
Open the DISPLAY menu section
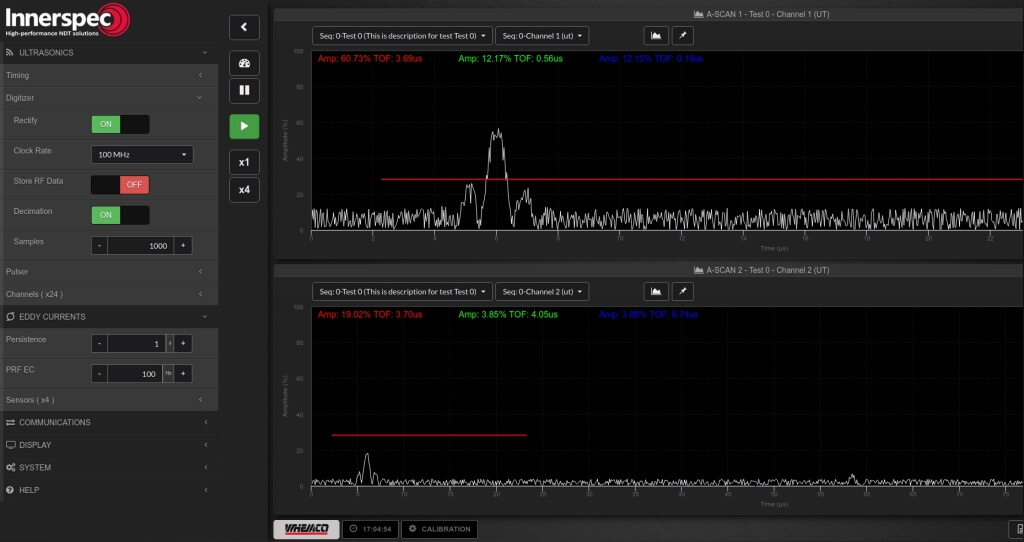pos(109,445)
